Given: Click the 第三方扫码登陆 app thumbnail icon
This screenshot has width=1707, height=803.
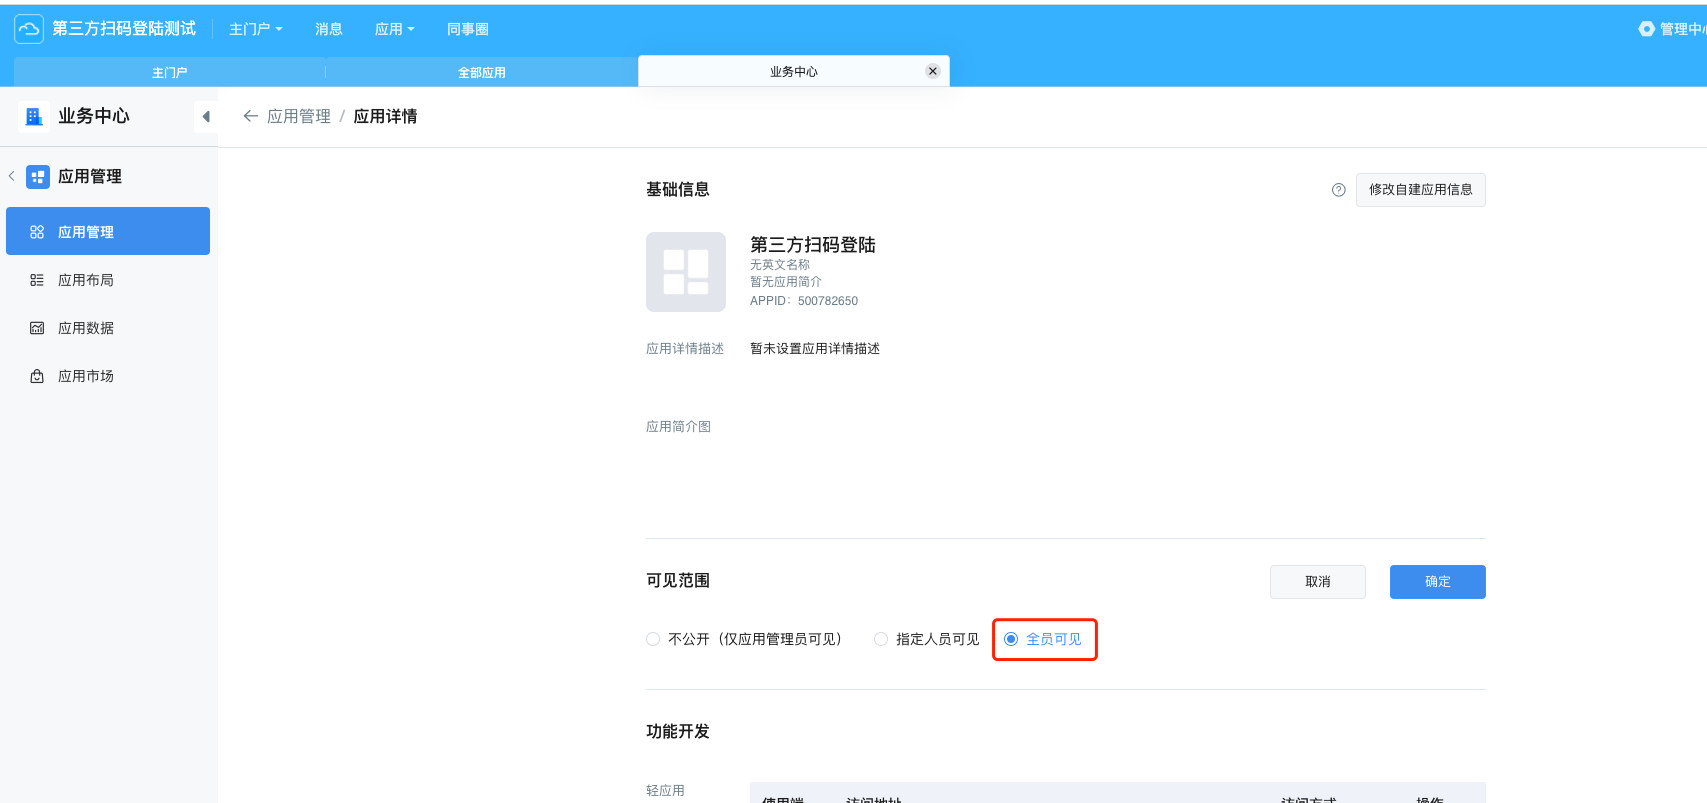Looking at the screenshot, I should pyautogui.click(x=686, y=272).
